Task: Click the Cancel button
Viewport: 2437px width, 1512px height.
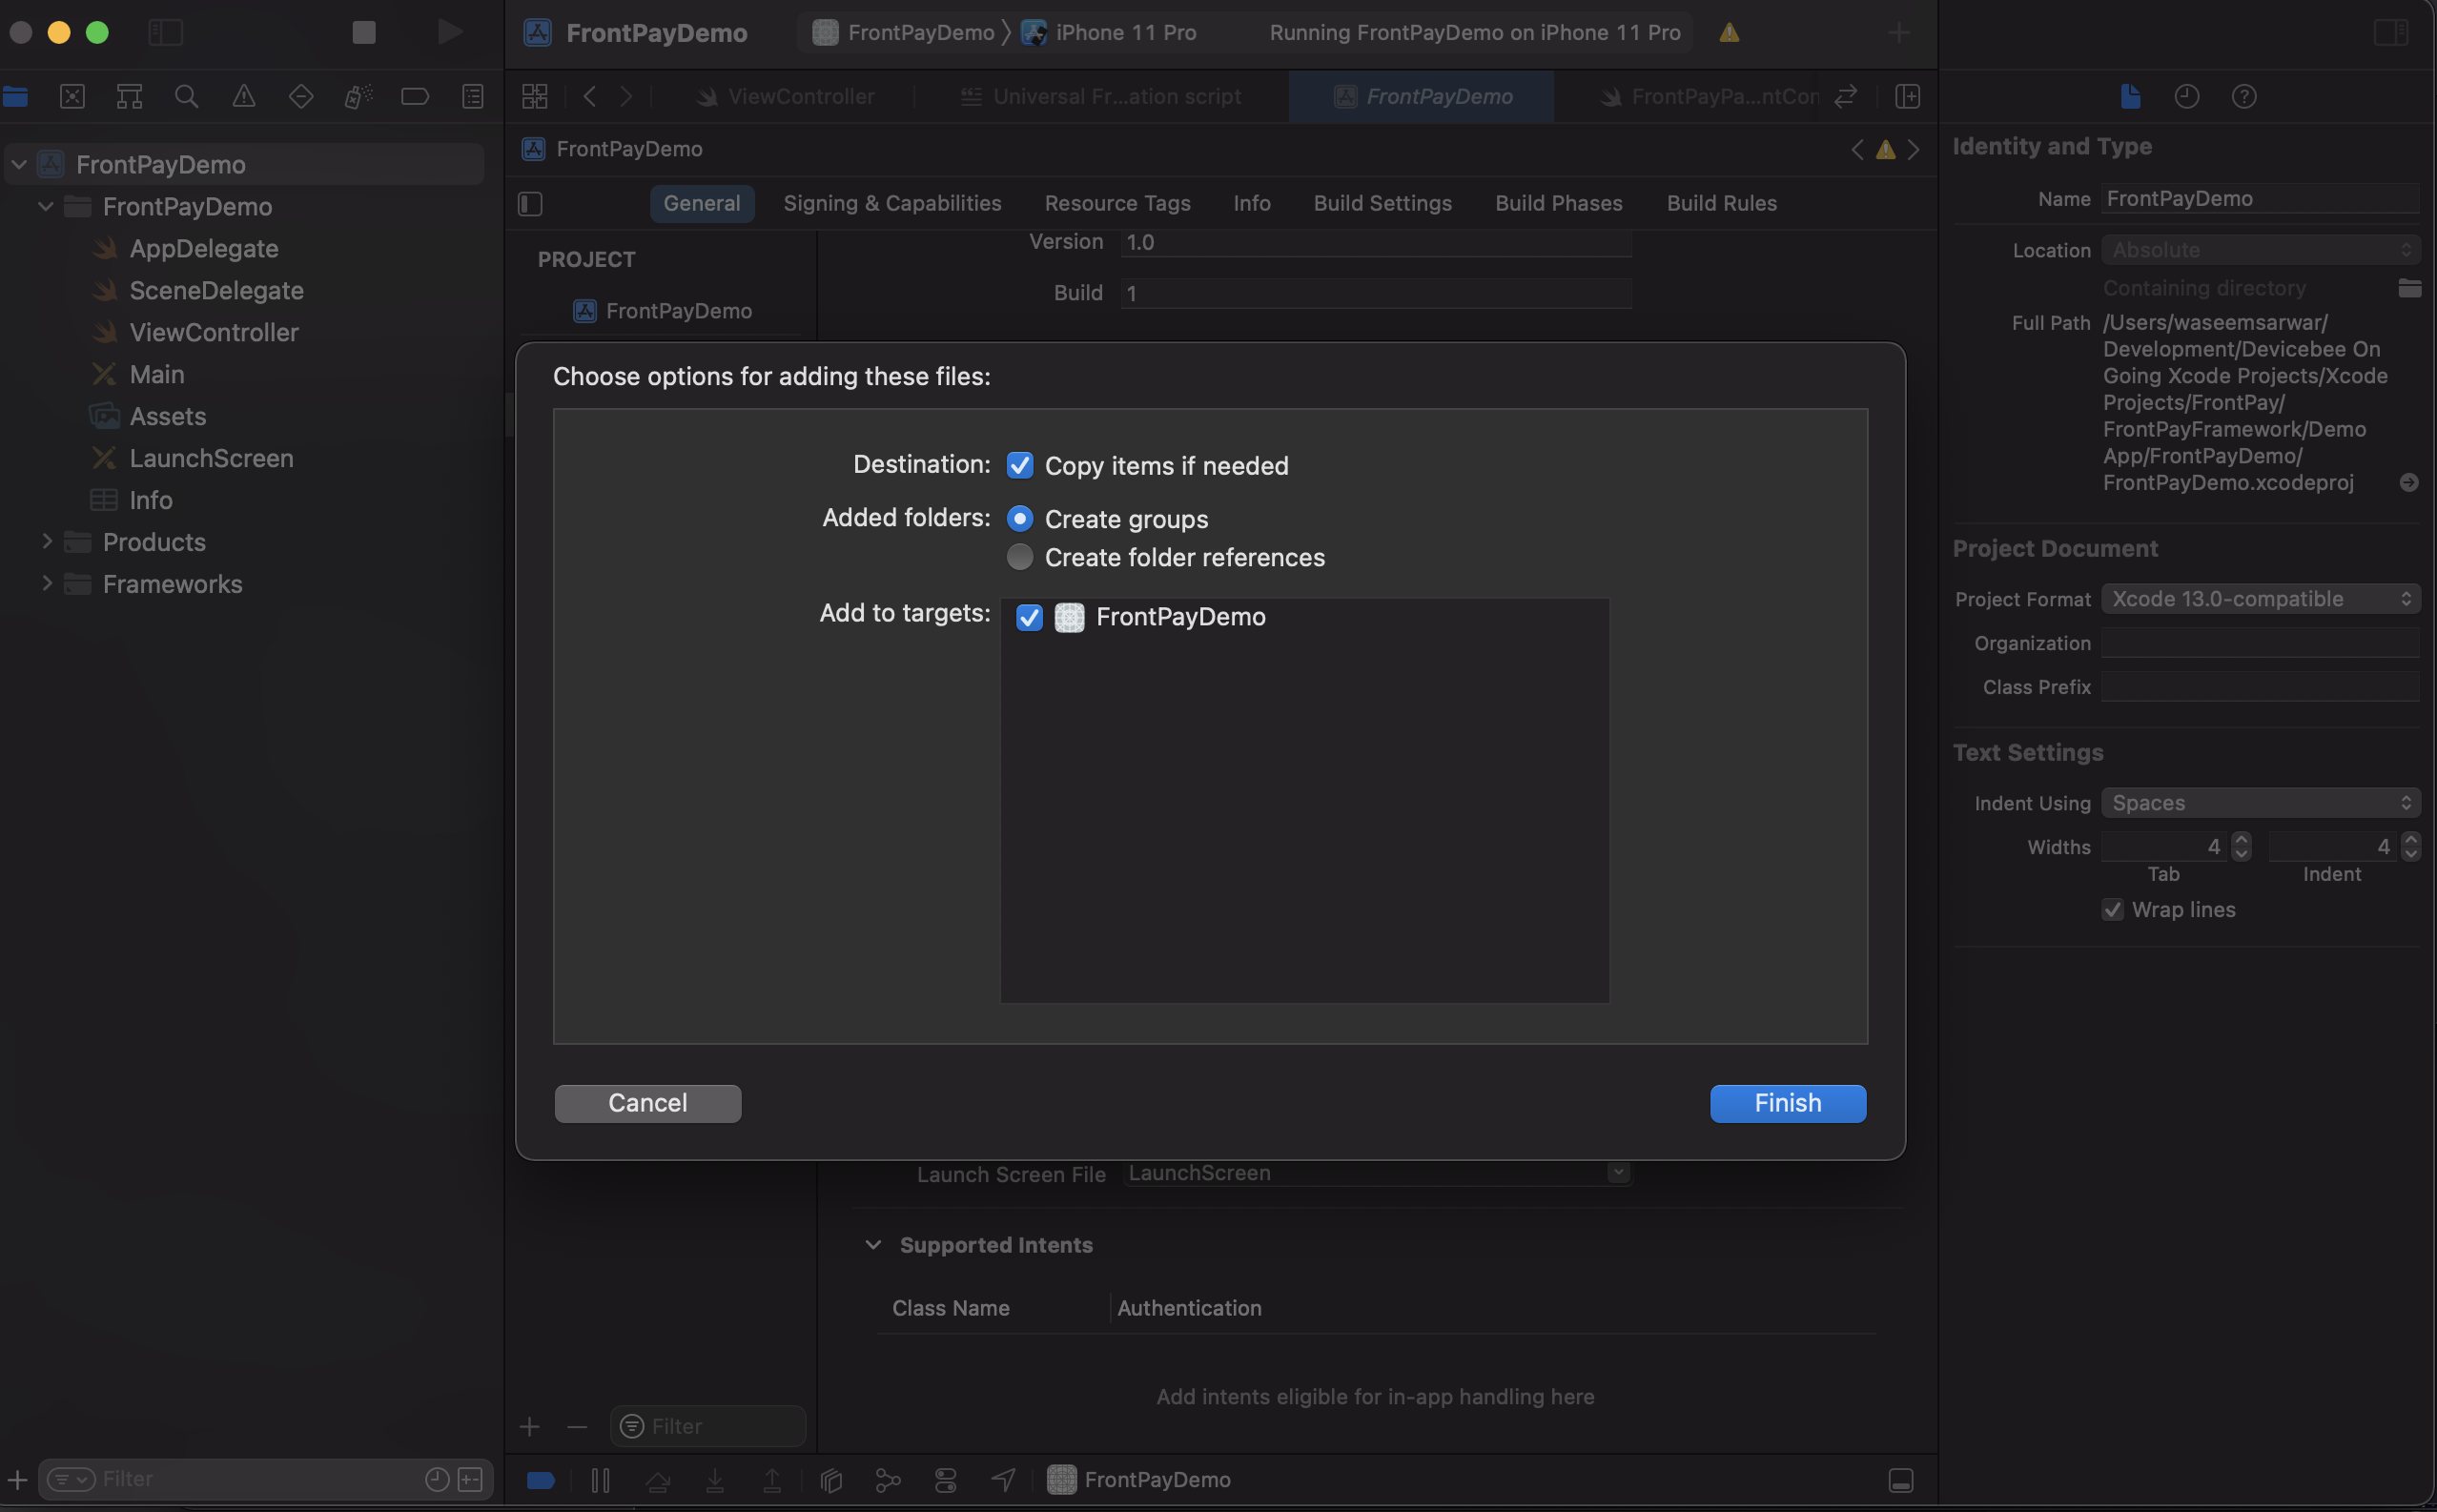Action: pos(648,1103)
